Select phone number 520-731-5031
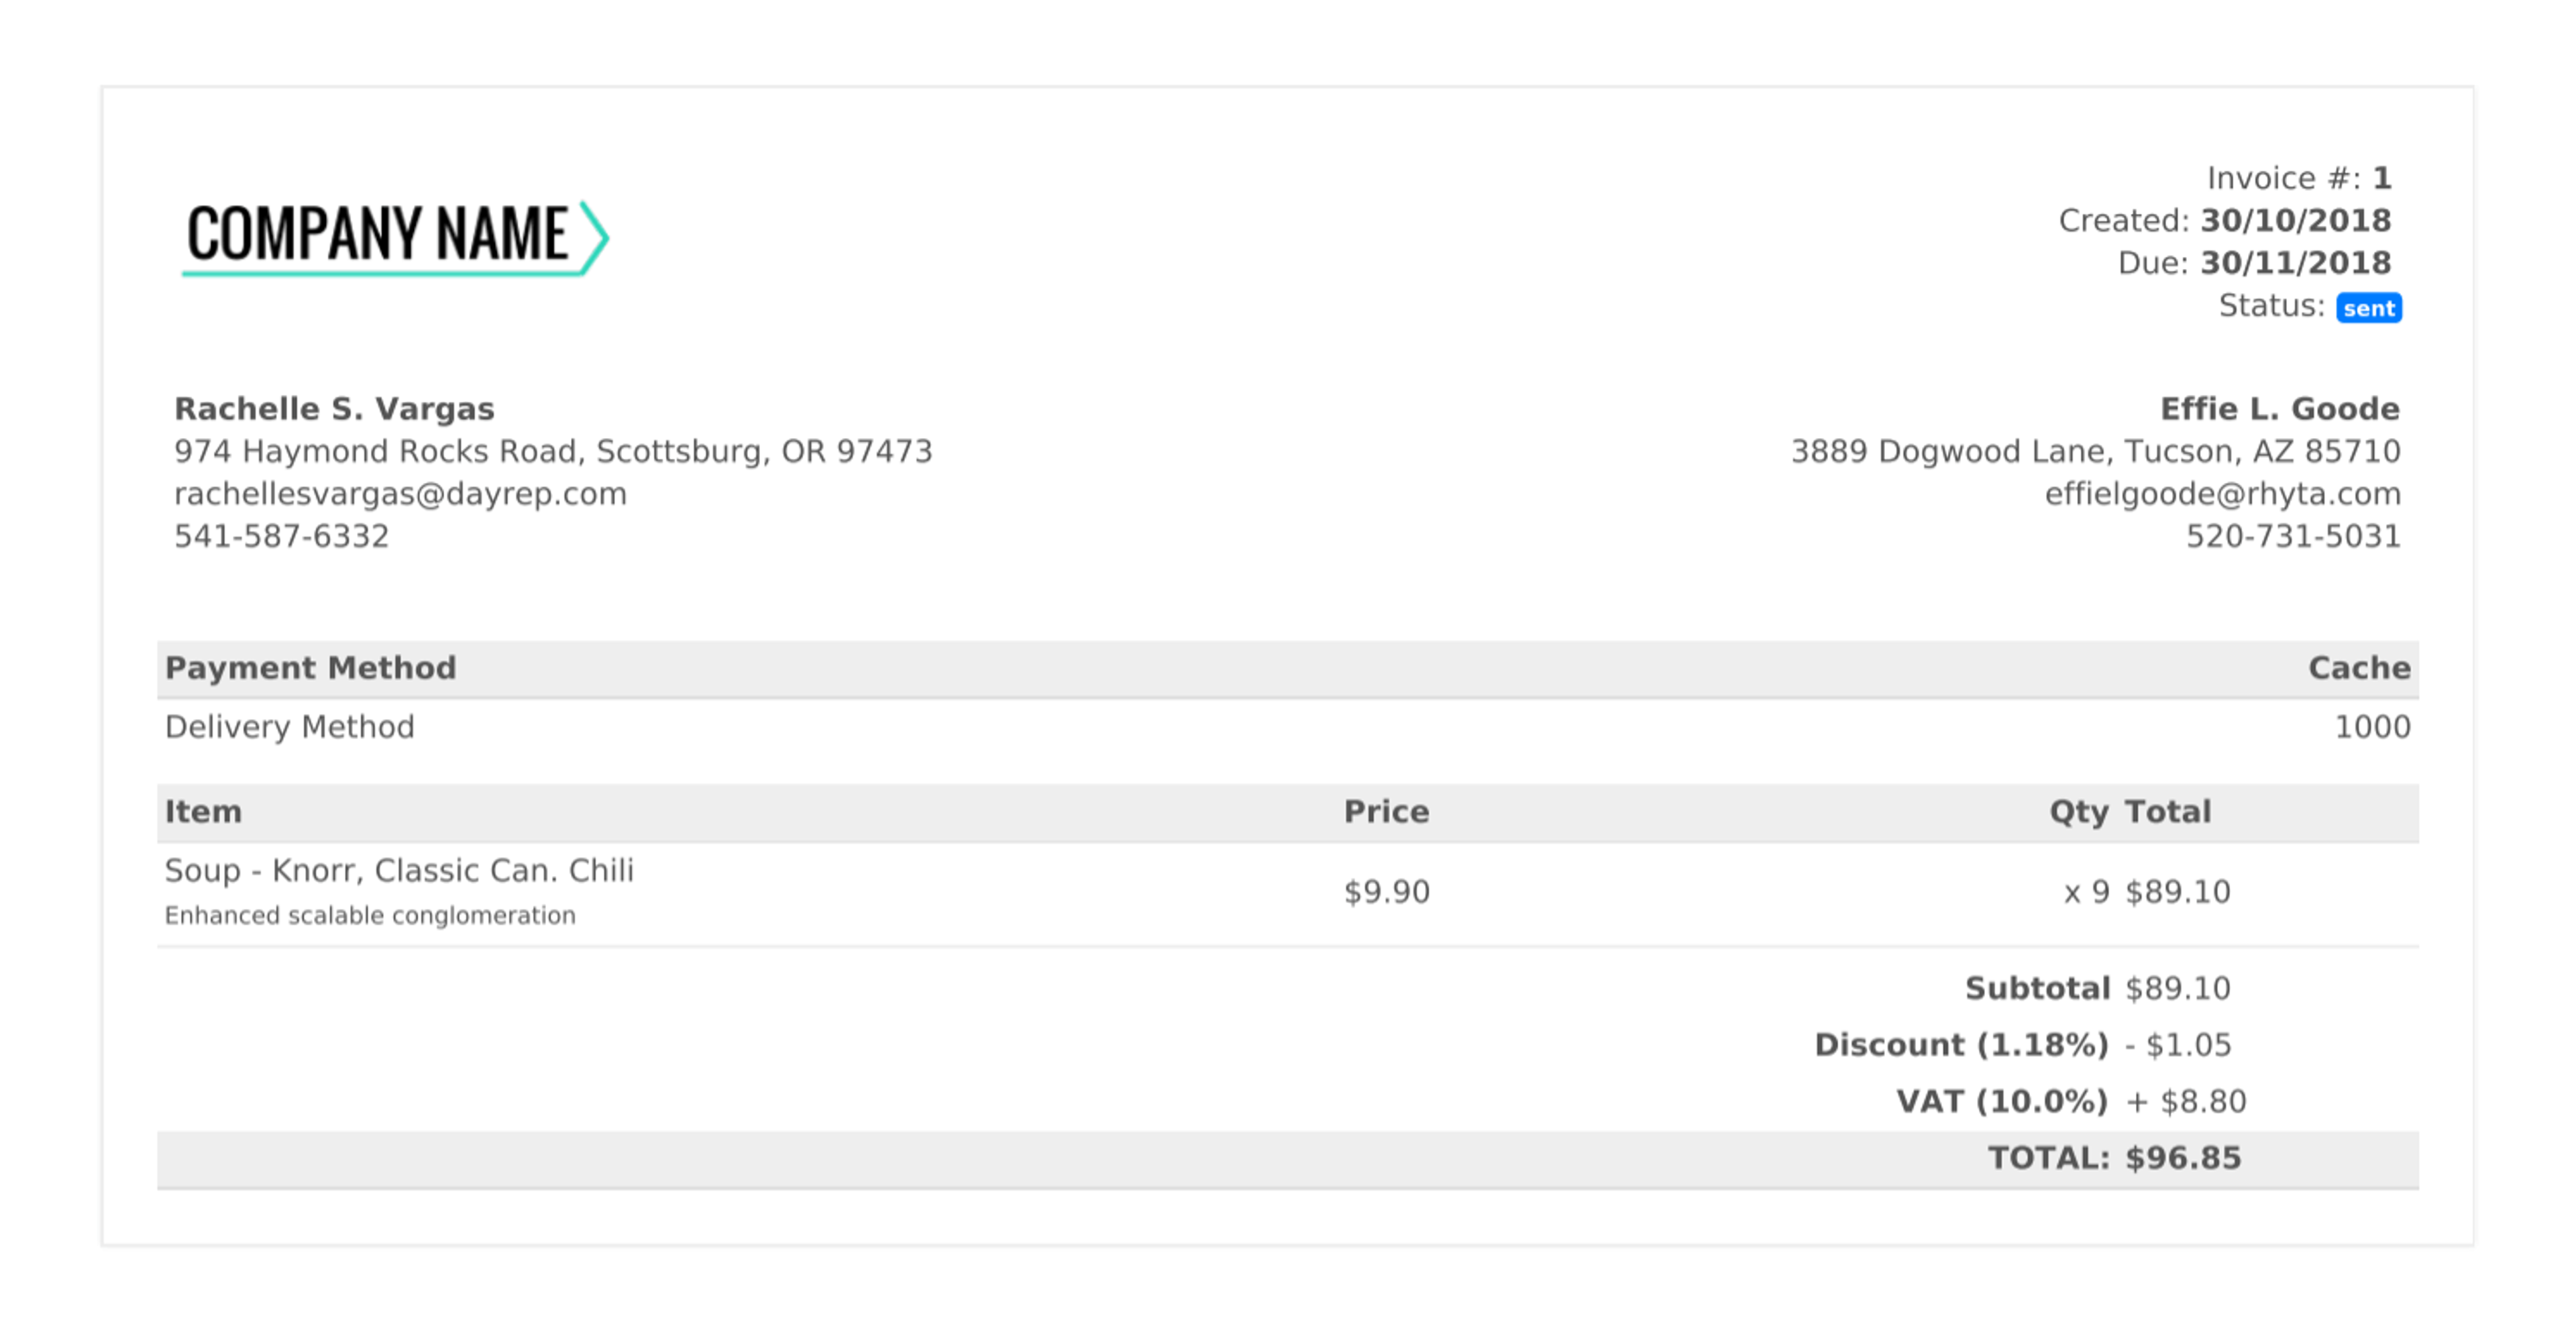The width and height of the screenshot is (2576, 1328). 2292,537
